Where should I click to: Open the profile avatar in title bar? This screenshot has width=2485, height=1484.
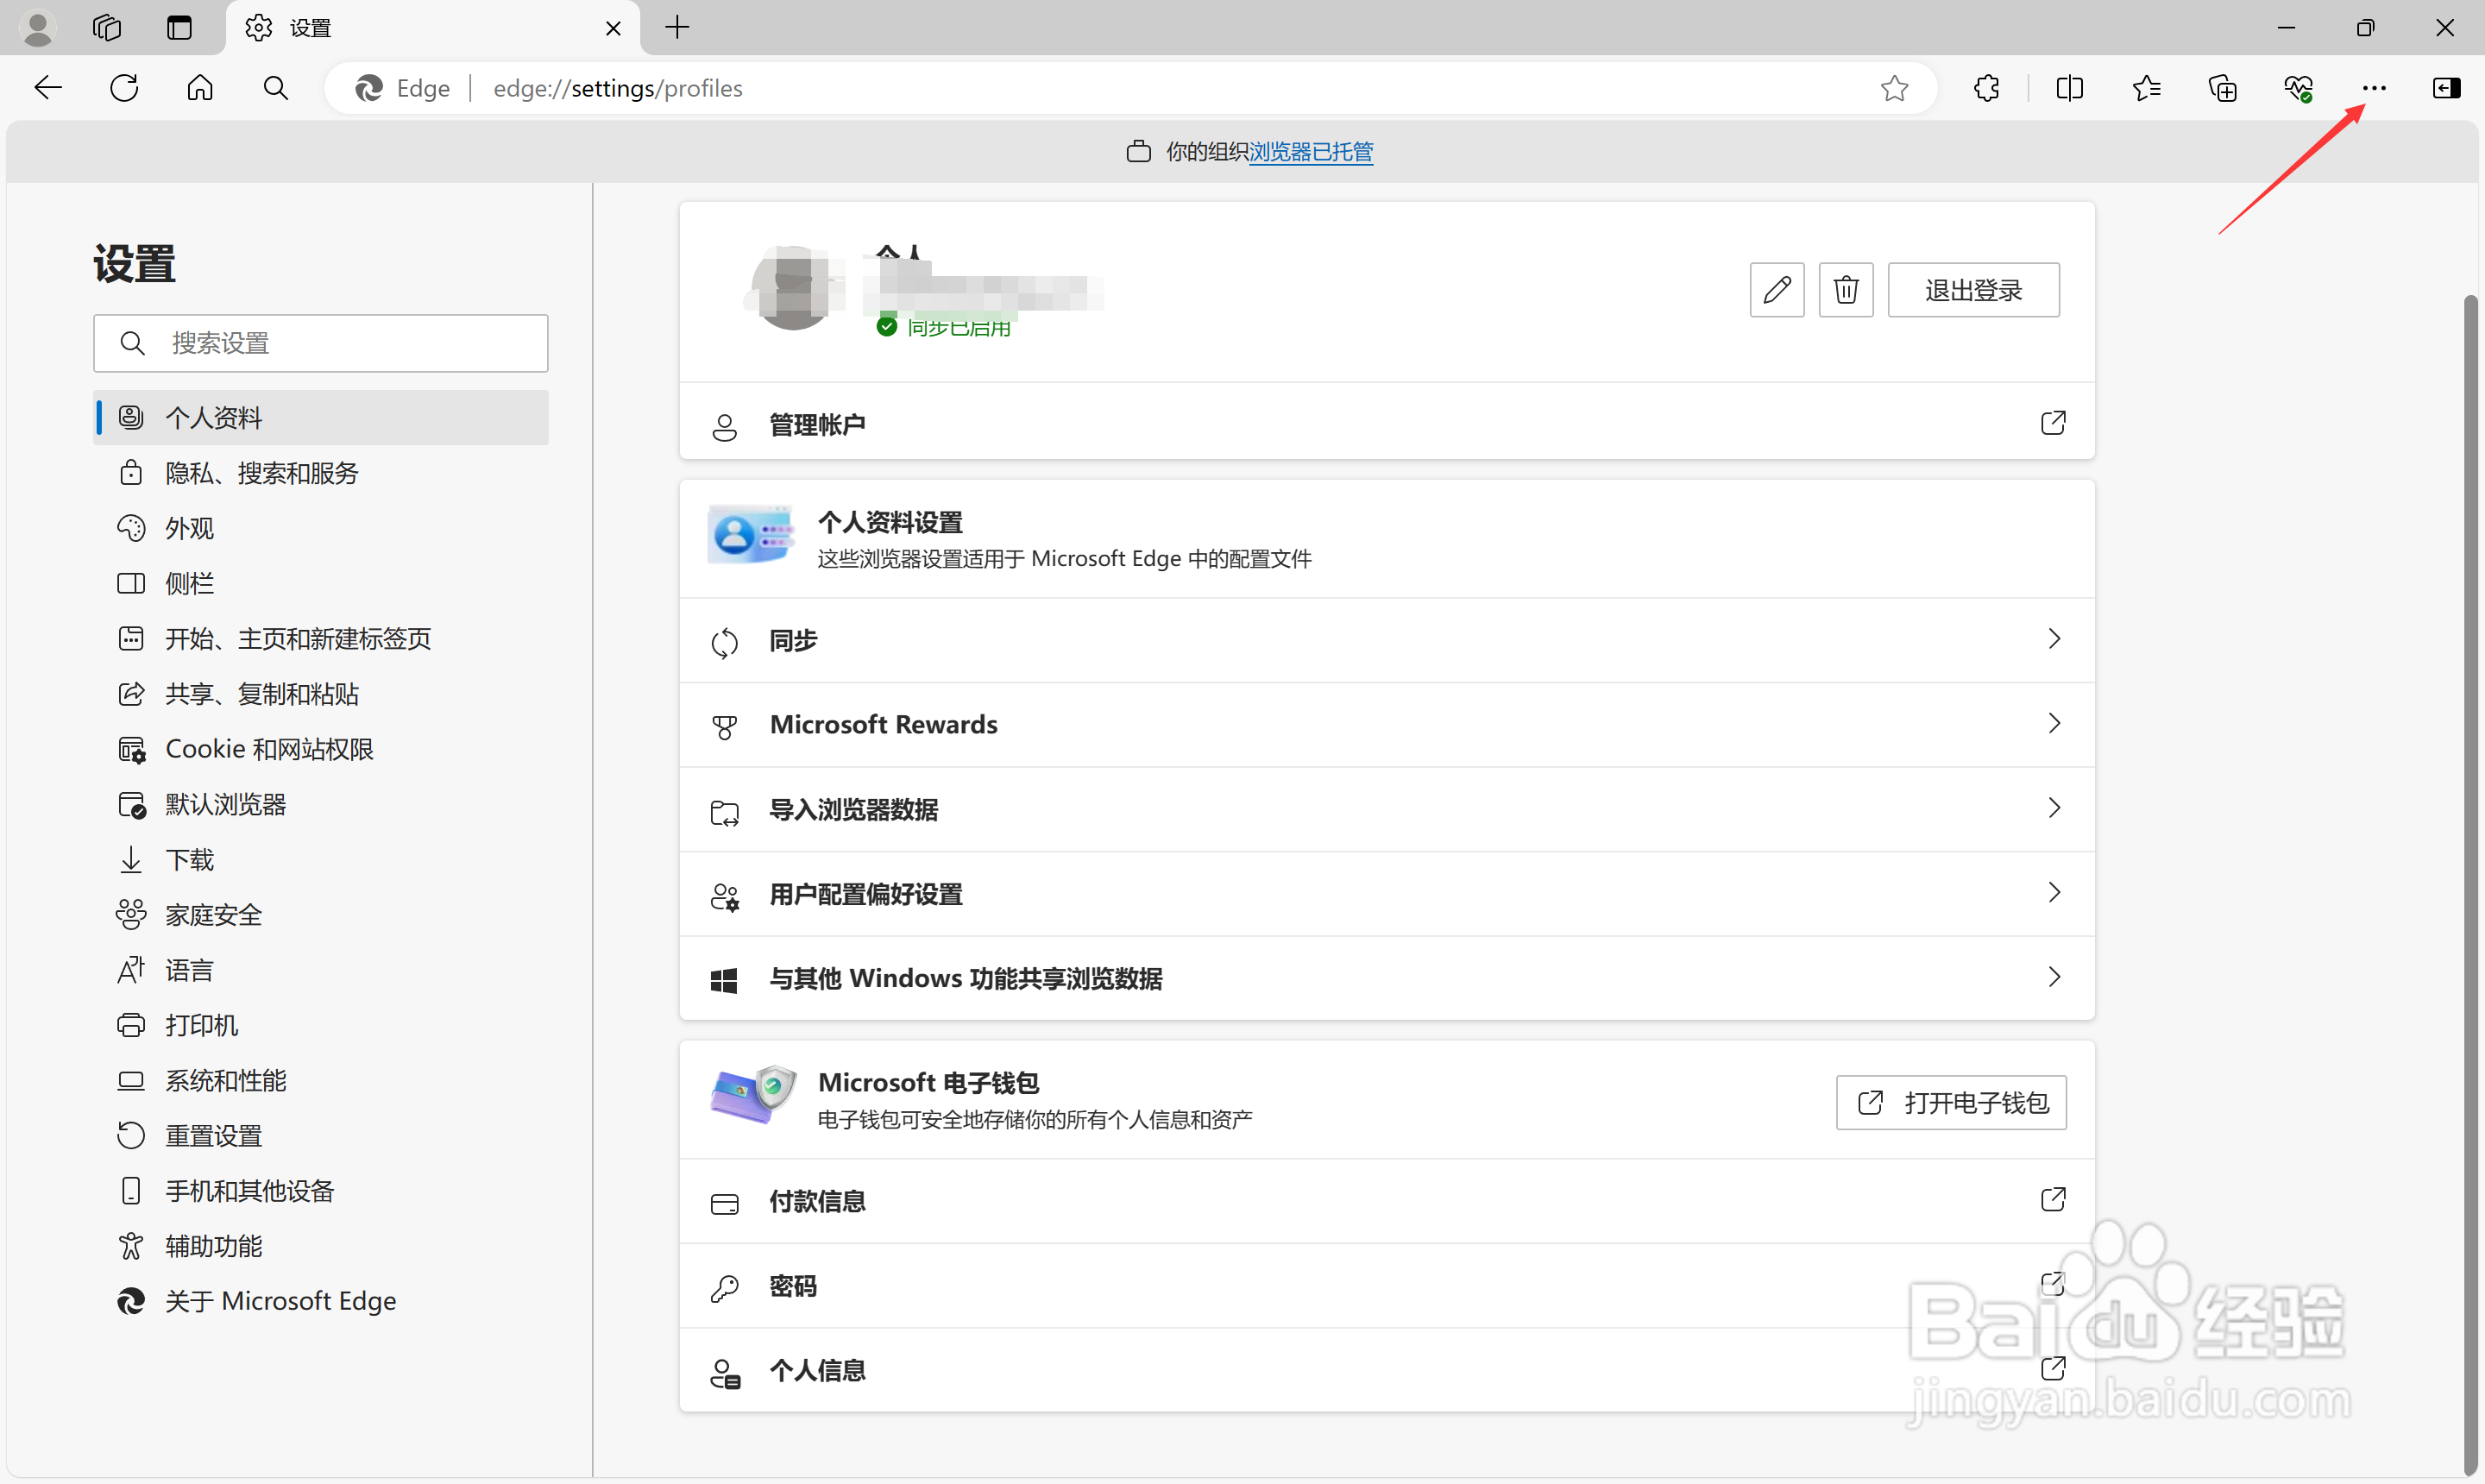tap(38, 27)
